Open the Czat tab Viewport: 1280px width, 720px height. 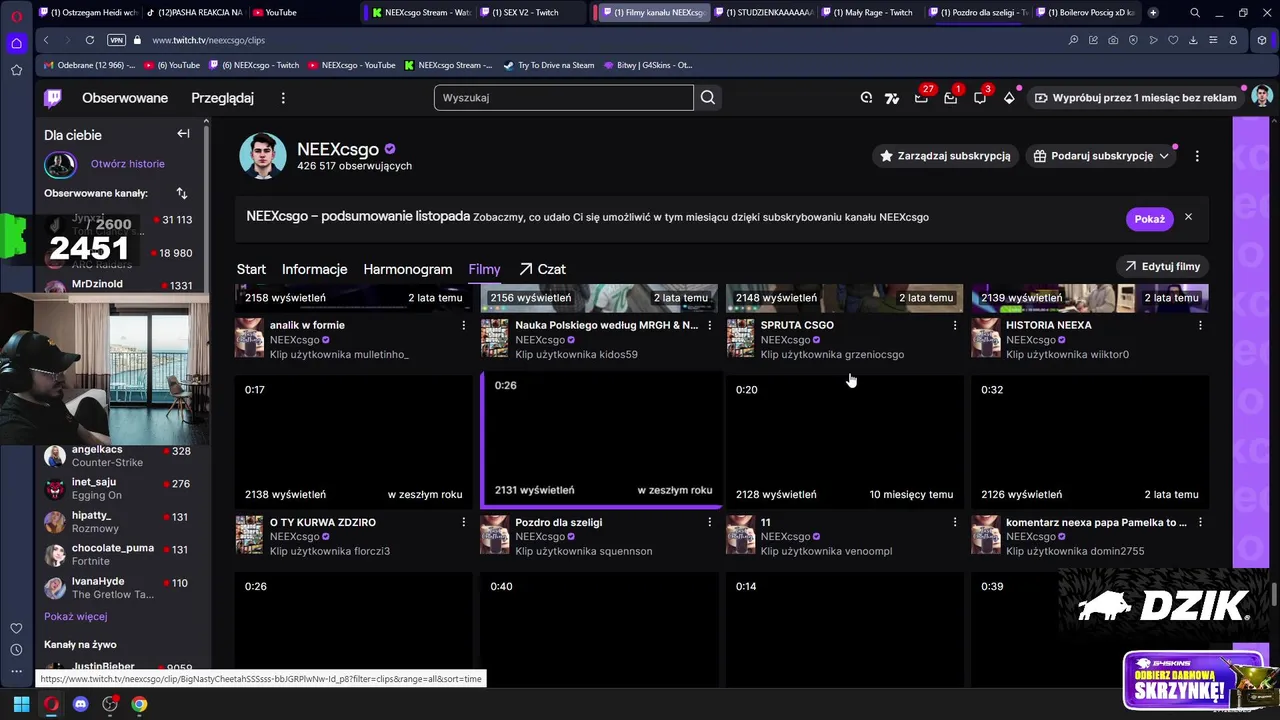[542, 269]
